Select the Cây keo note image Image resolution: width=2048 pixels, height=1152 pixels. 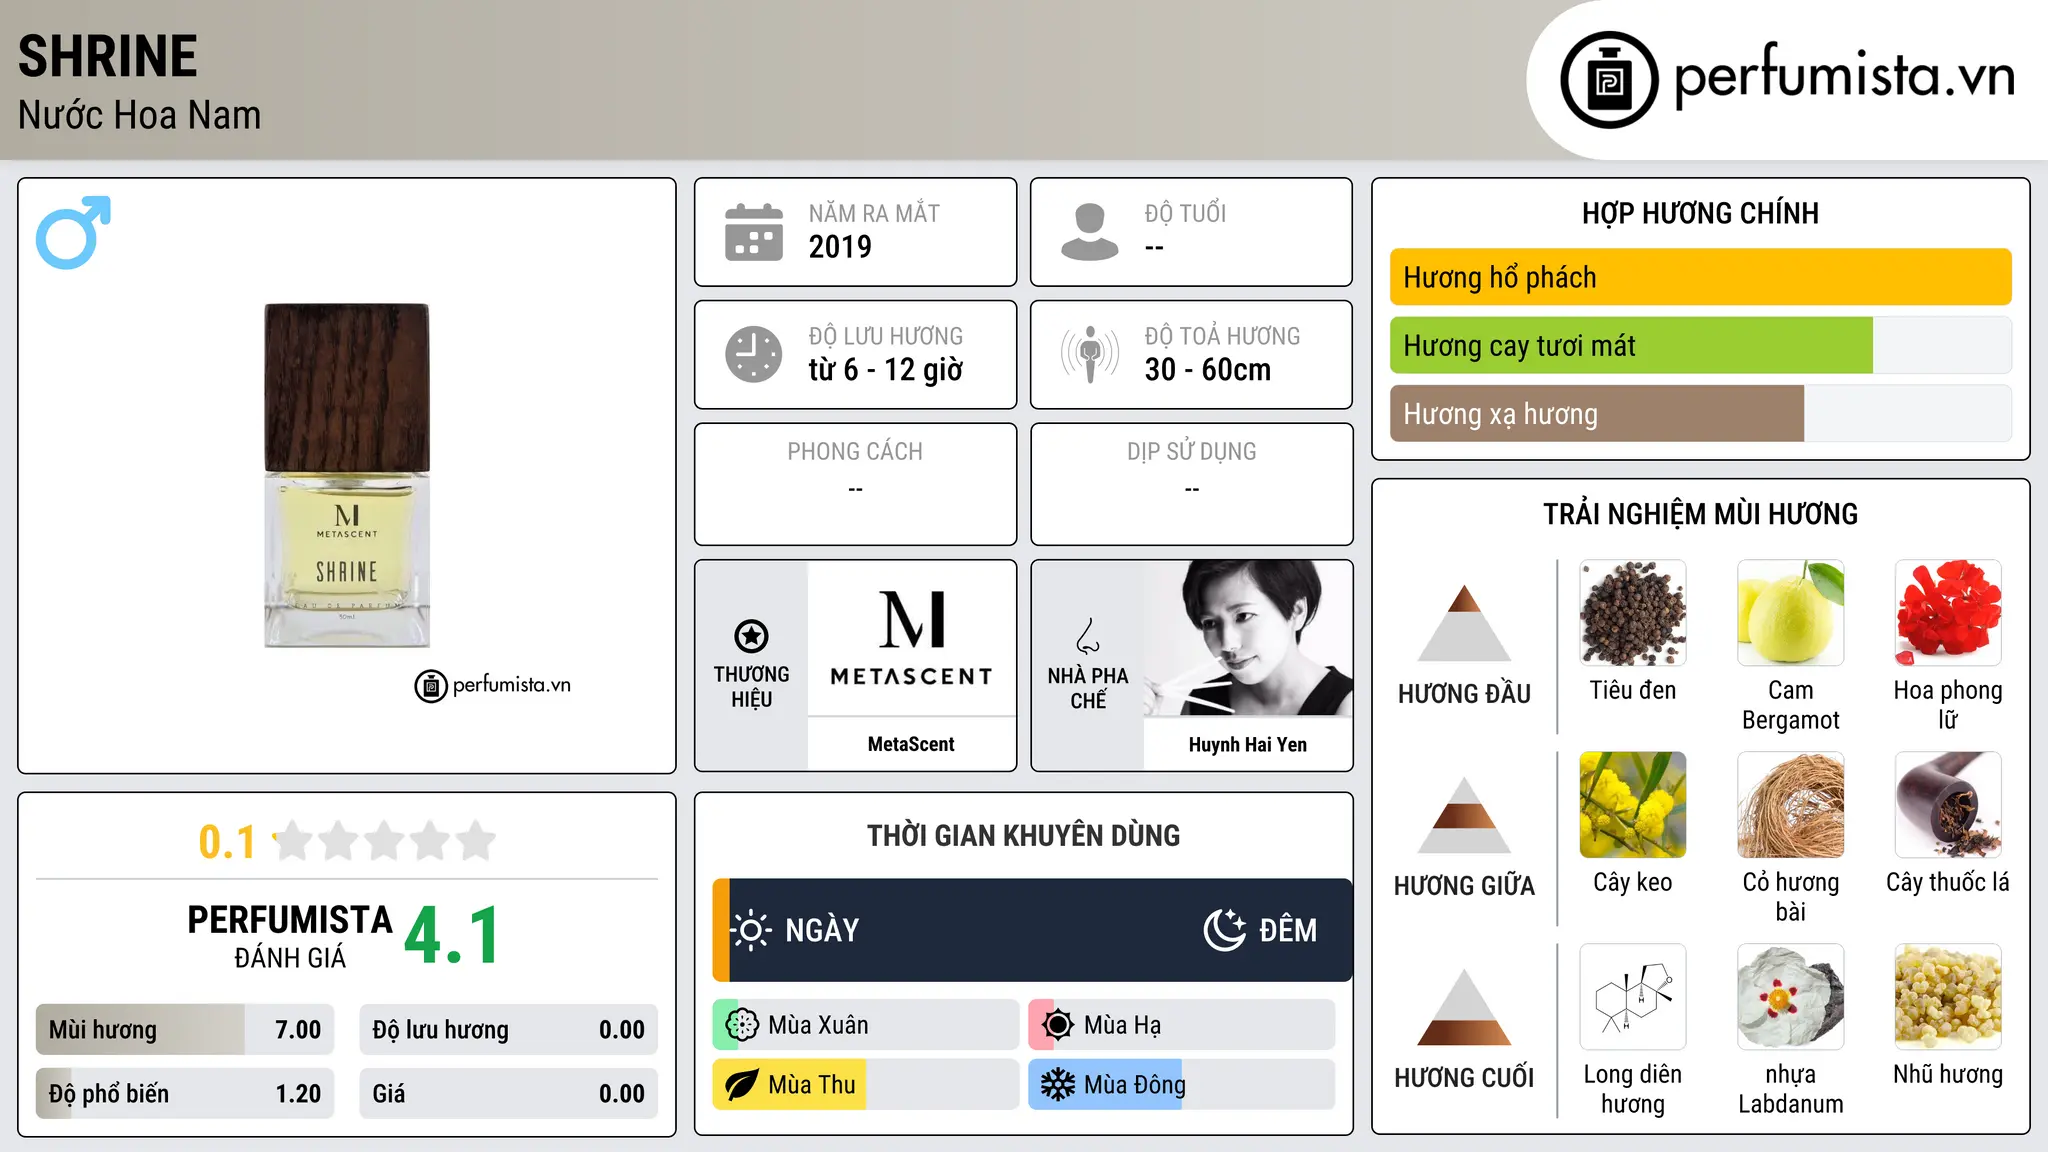point(1633,805)
